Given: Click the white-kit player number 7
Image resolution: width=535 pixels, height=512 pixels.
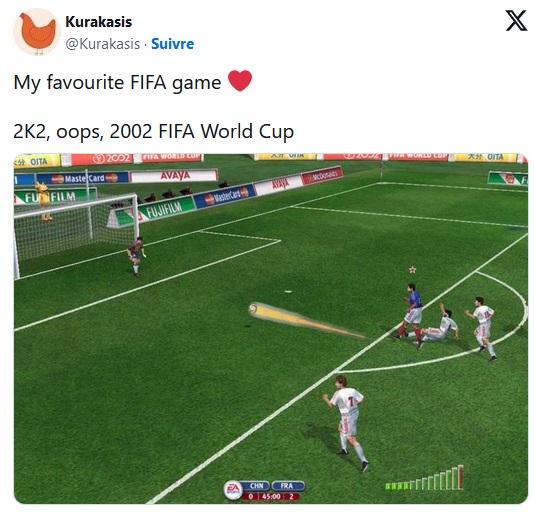Looking at the screenshot, I should pos(345,423).
